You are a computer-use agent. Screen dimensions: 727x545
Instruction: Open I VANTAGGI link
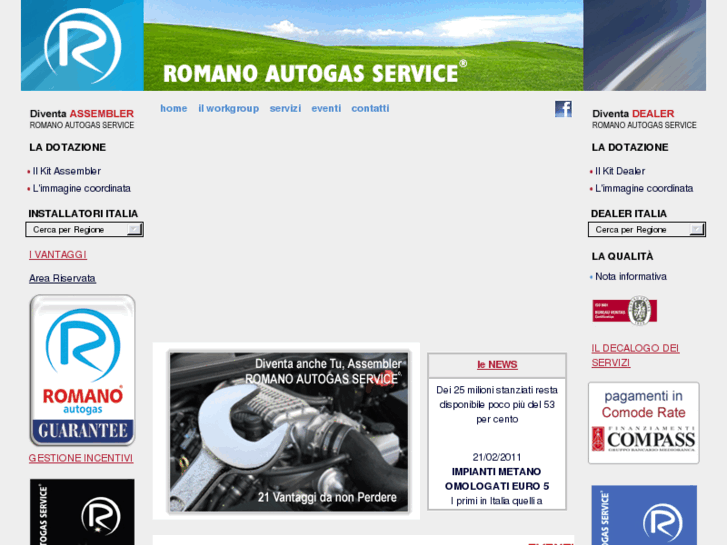[x=58, y=255]
